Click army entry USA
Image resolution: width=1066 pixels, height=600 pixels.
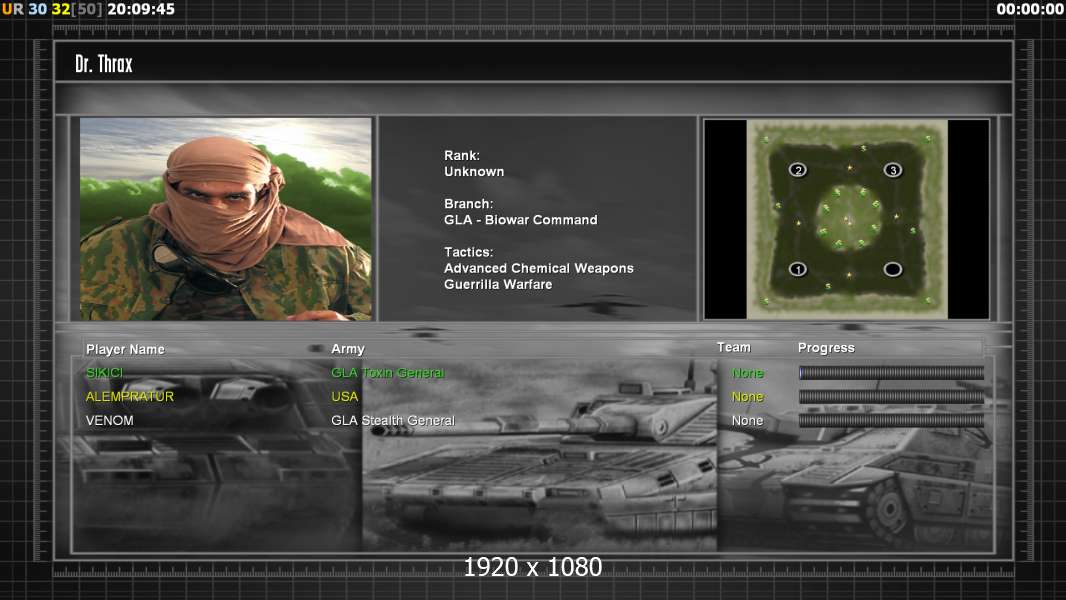point(345,396)
